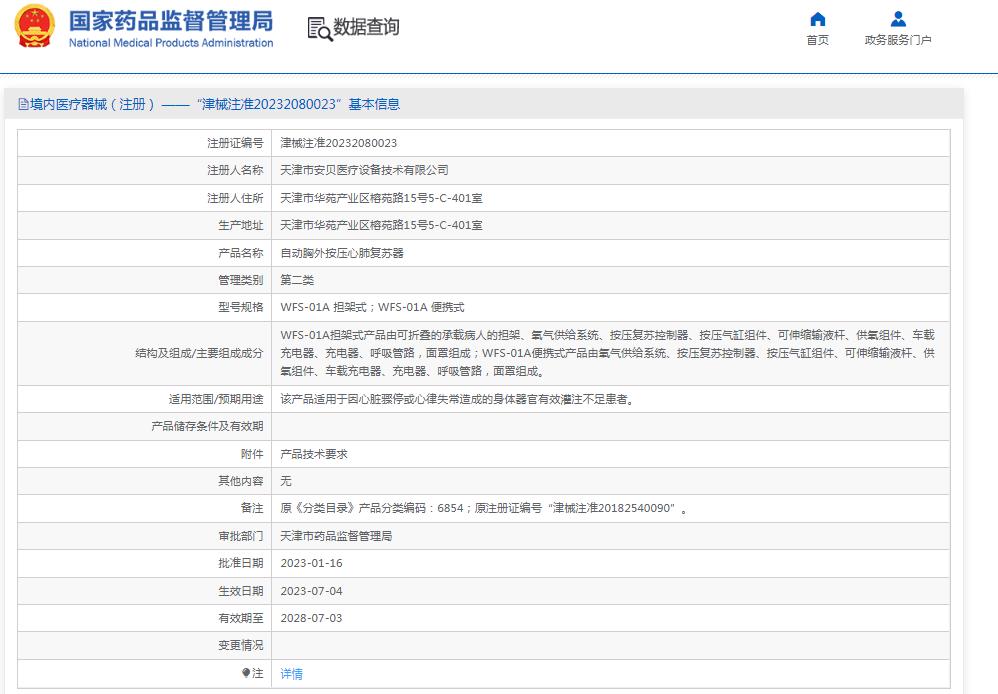Click the 生产地址 row label
The width and height of the screenshot is (998, 694).
click(x=241, y=225)
